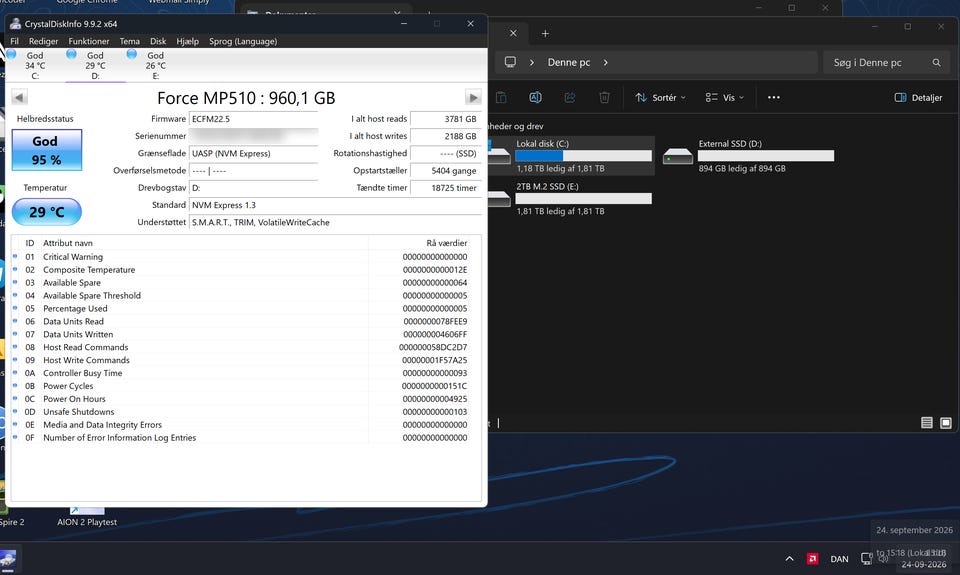Image resolution: width=960 pixels, height=575 pixels.
Task: Click the delete trash icon in Explorer toolbar
Action: 604,97
